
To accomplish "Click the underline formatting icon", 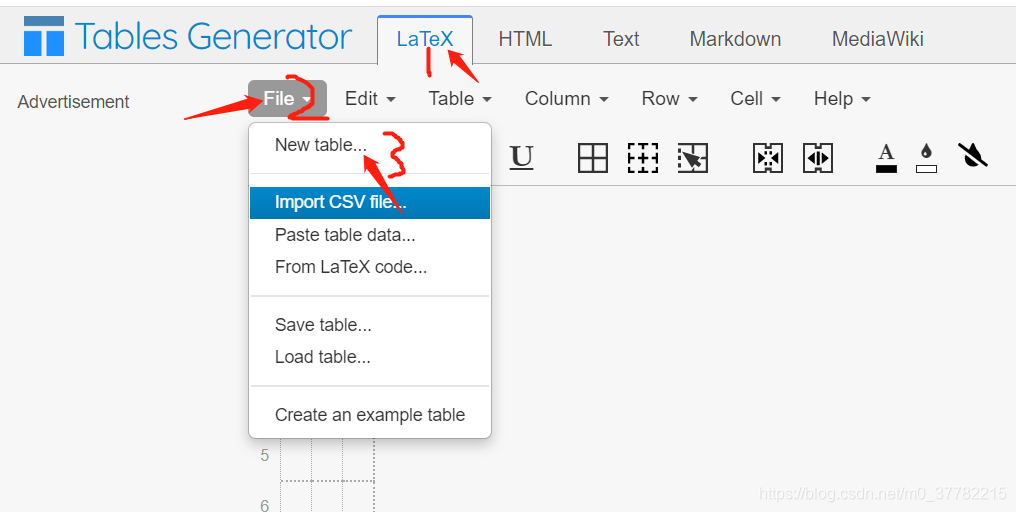I will pos(521,157).
